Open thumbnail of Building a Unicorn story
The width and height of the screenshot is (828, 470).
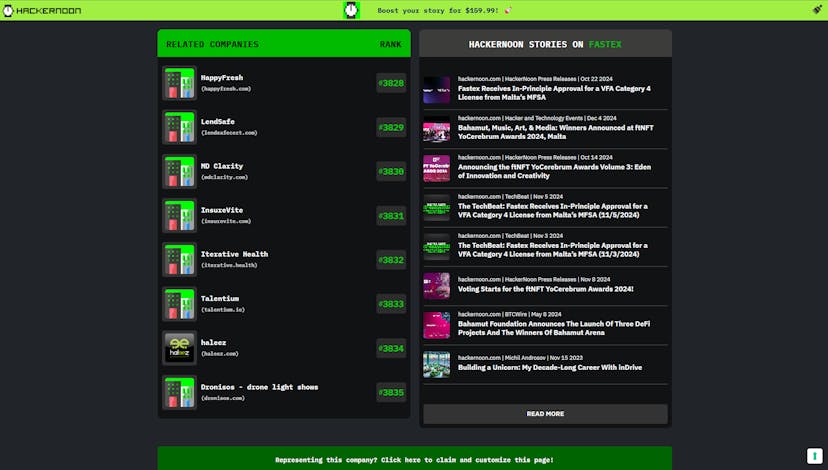(437, 364)
